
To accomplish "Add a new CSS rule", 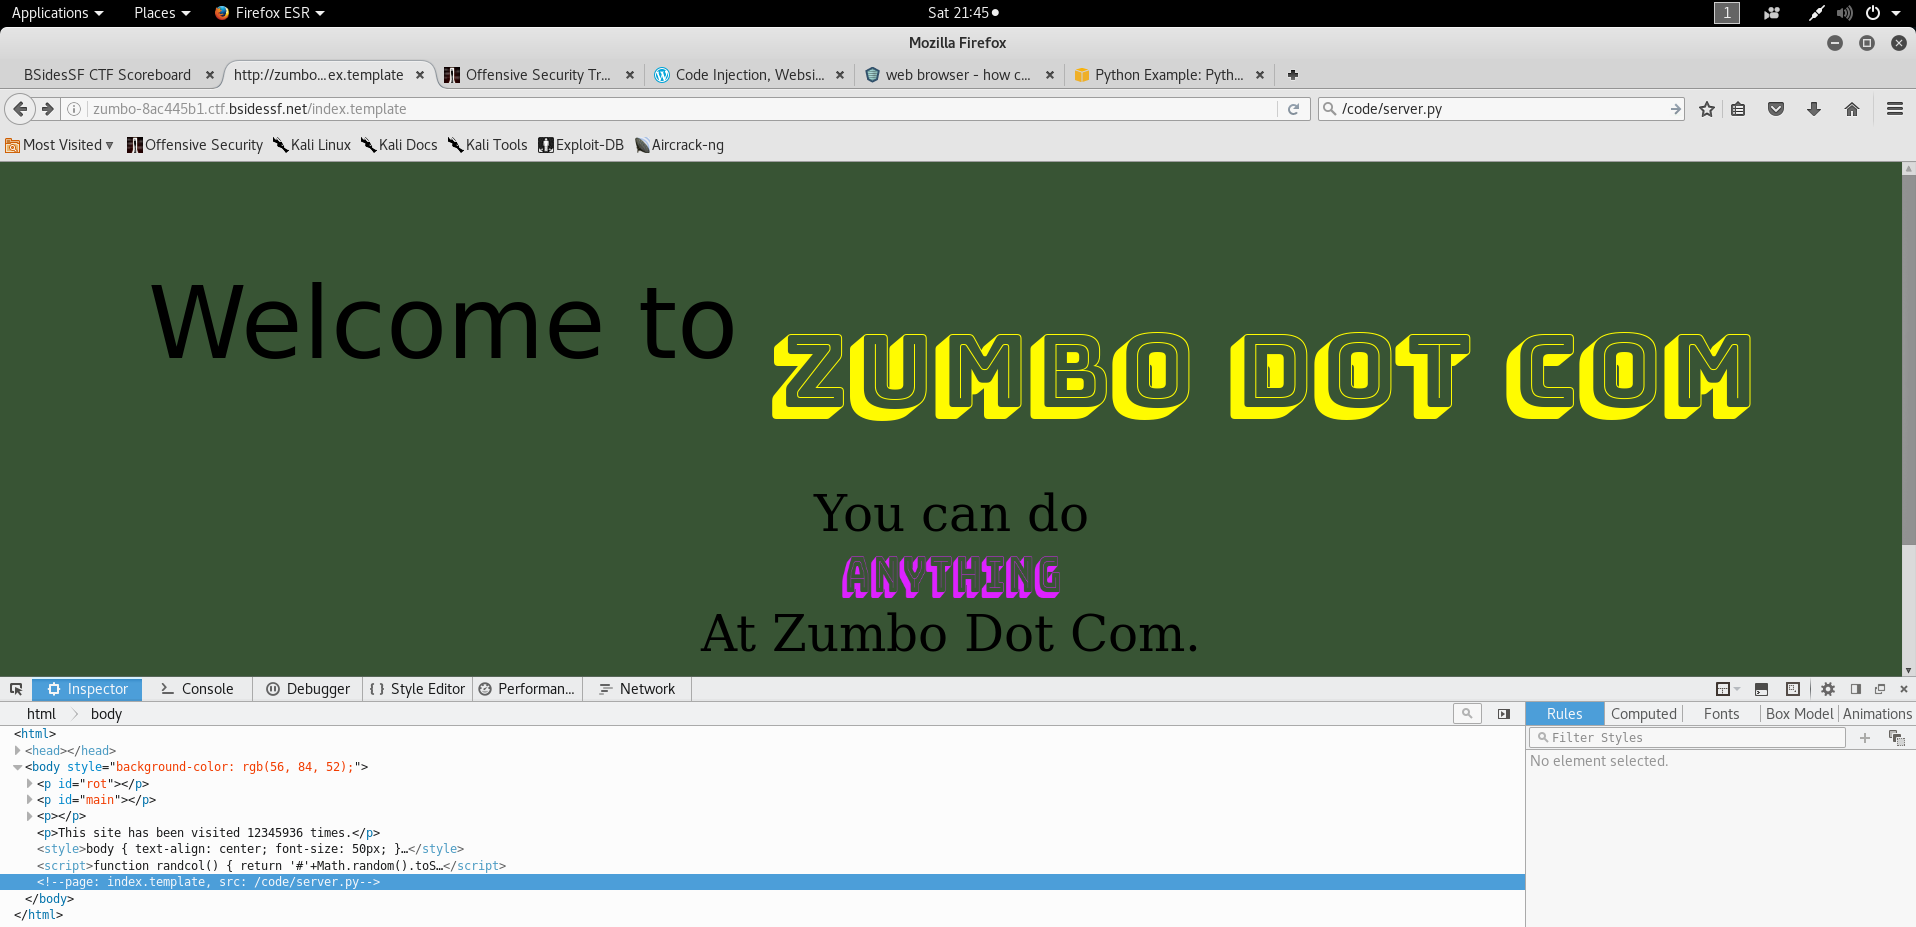I will [1865, 738].
